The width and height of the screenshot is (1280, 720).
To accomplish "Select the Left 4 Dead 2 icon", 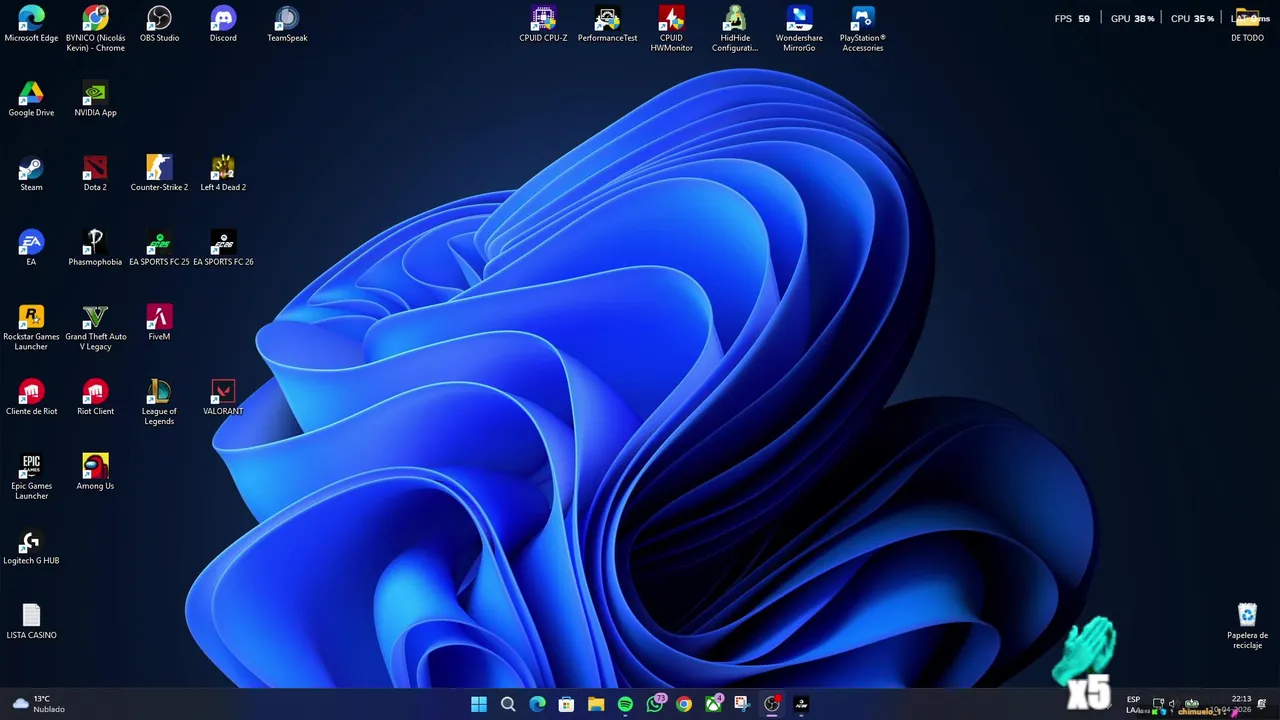I will tap(223, 174).
